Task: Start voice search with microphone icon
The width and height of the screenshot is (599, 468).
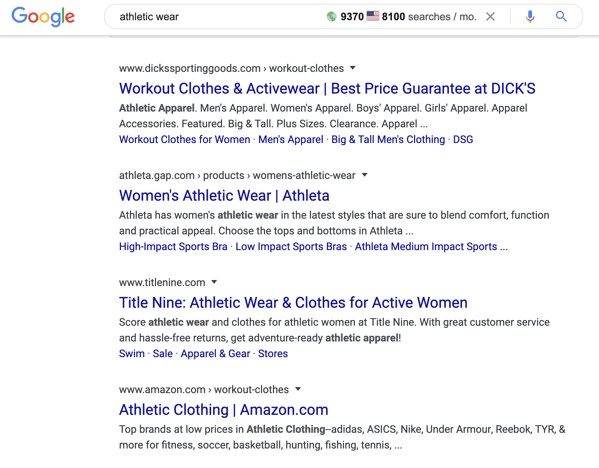Action: [530, 16]
